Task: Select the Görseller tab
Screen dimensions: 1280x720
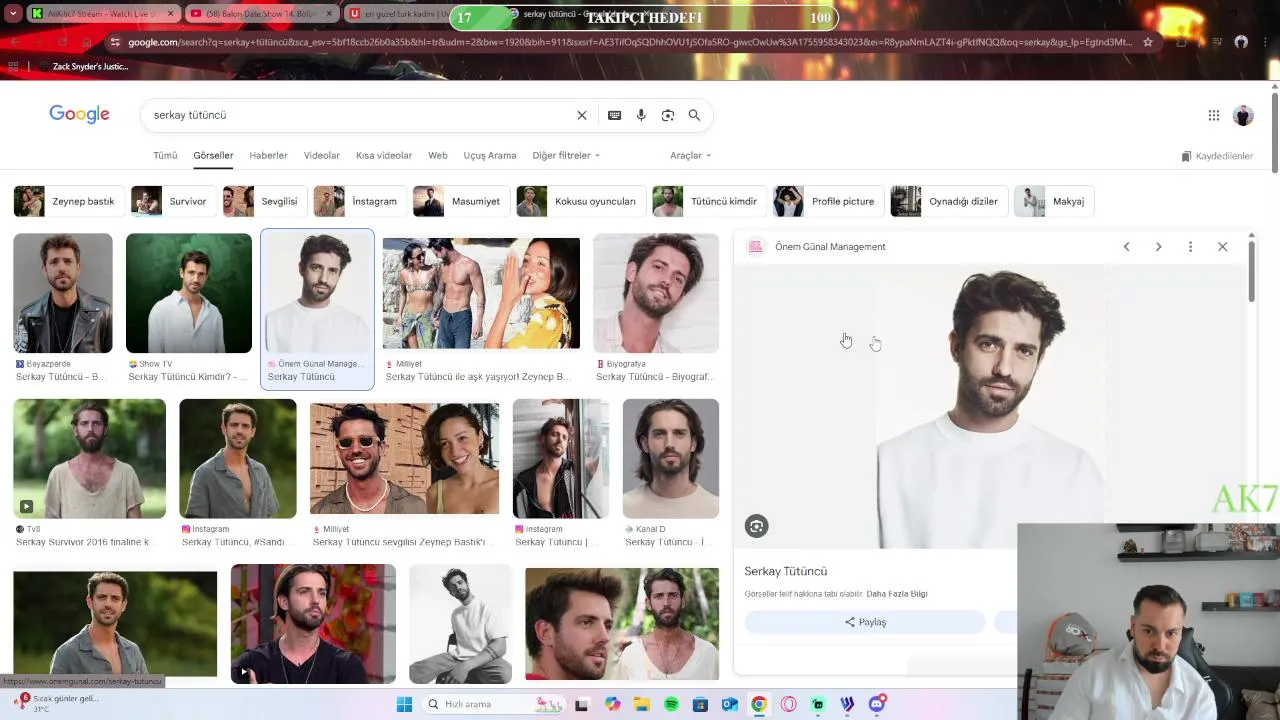Action: pos(213,155)
